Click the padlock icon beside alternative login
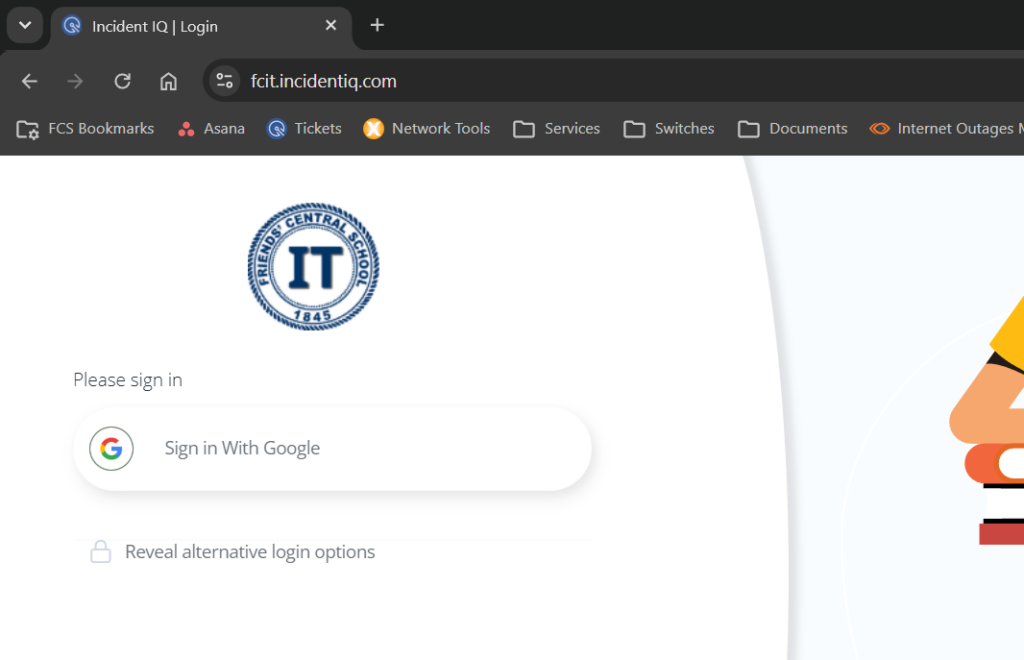The image size is (1024, 660). [101, 552]
